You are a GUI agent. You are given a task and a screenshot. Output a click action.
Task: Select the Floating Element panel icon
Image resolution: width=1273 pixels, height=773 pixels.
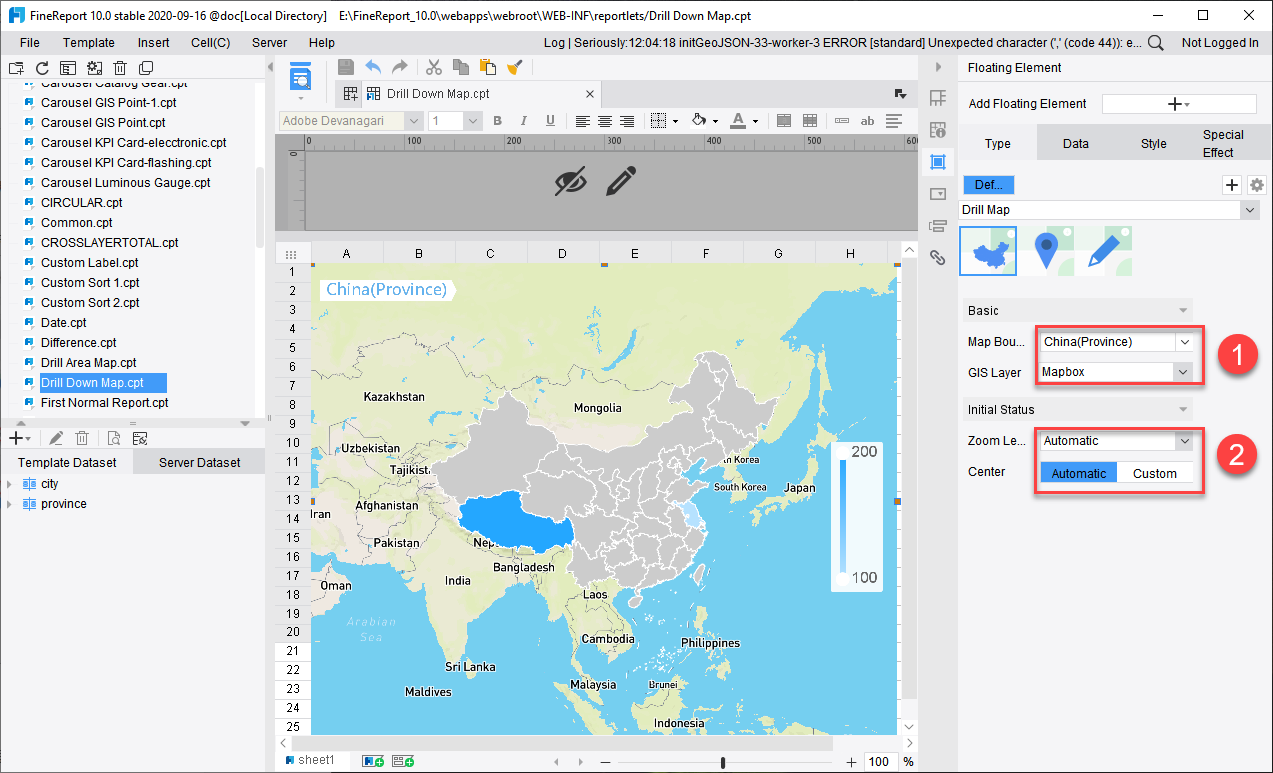(938, 161)
